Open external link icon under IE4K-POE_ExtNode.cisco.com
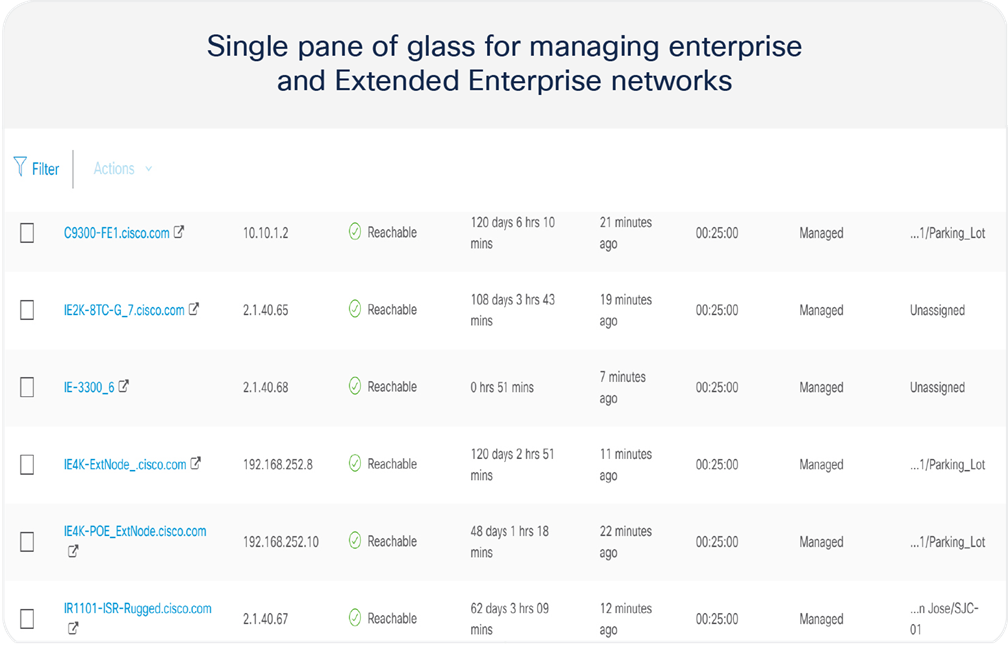Screen dimensions: 1008x664 (x=73, y=551)
